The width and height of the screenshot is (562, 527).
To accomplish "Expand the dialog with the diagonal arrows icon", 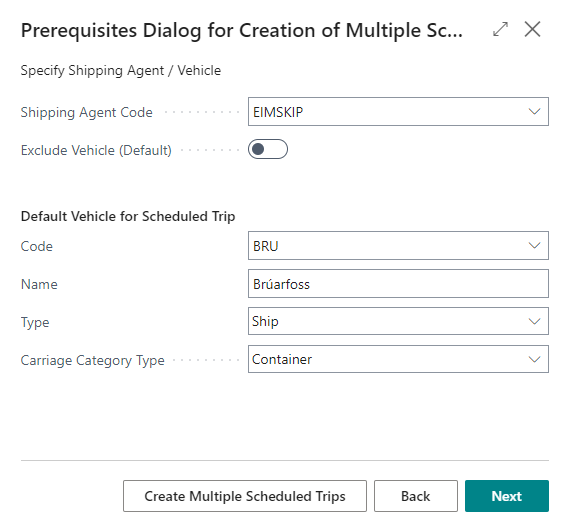I will point(500,29).
